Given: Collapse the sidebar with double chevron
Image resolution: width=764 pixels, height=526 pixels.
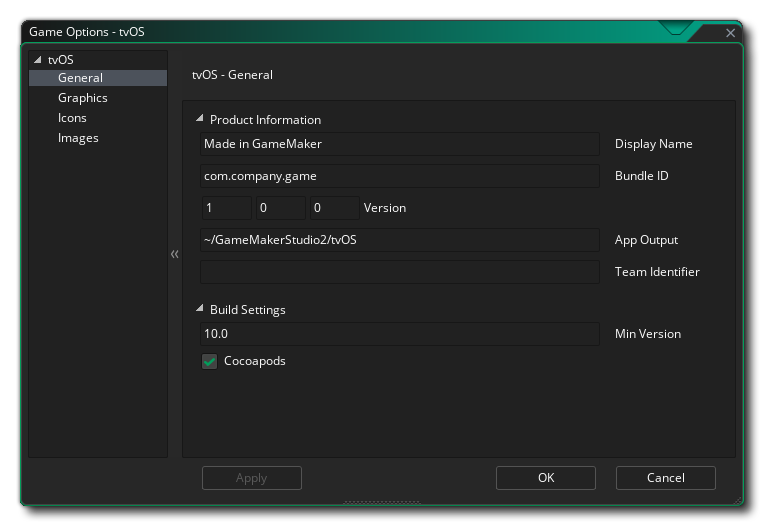Looking at the screenshot, I should tap(174, 254).
